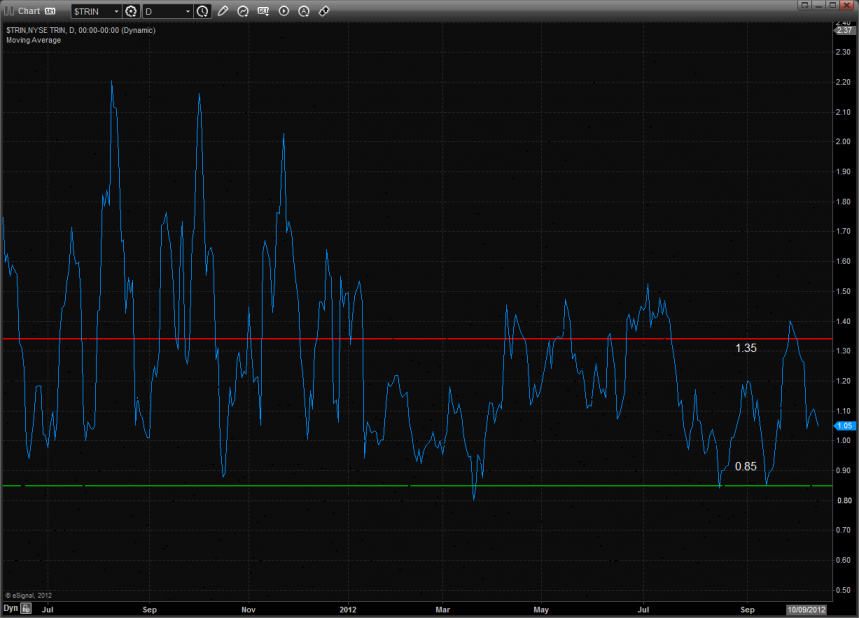The height and width of the screenshot is (618, 859).
Task: Expand the $TRIN symbol dropdown
Action: [x=114, y=11]
